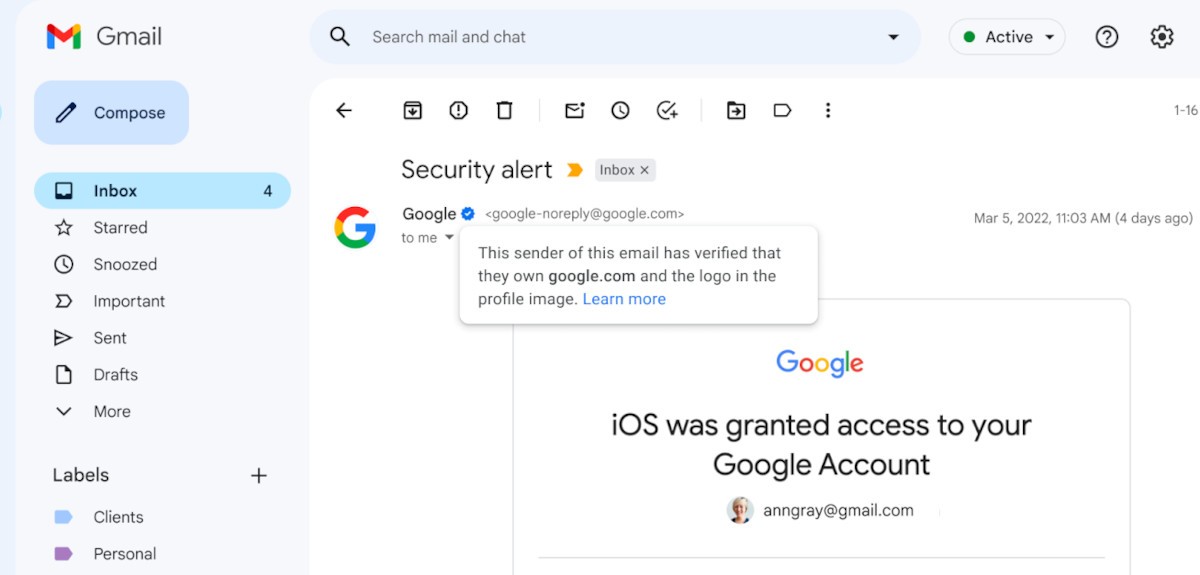Image resolution: width=1200 pixels, height=575 pixels.
Task: Open the Starred folder
Action: click(x=162, y=228)
